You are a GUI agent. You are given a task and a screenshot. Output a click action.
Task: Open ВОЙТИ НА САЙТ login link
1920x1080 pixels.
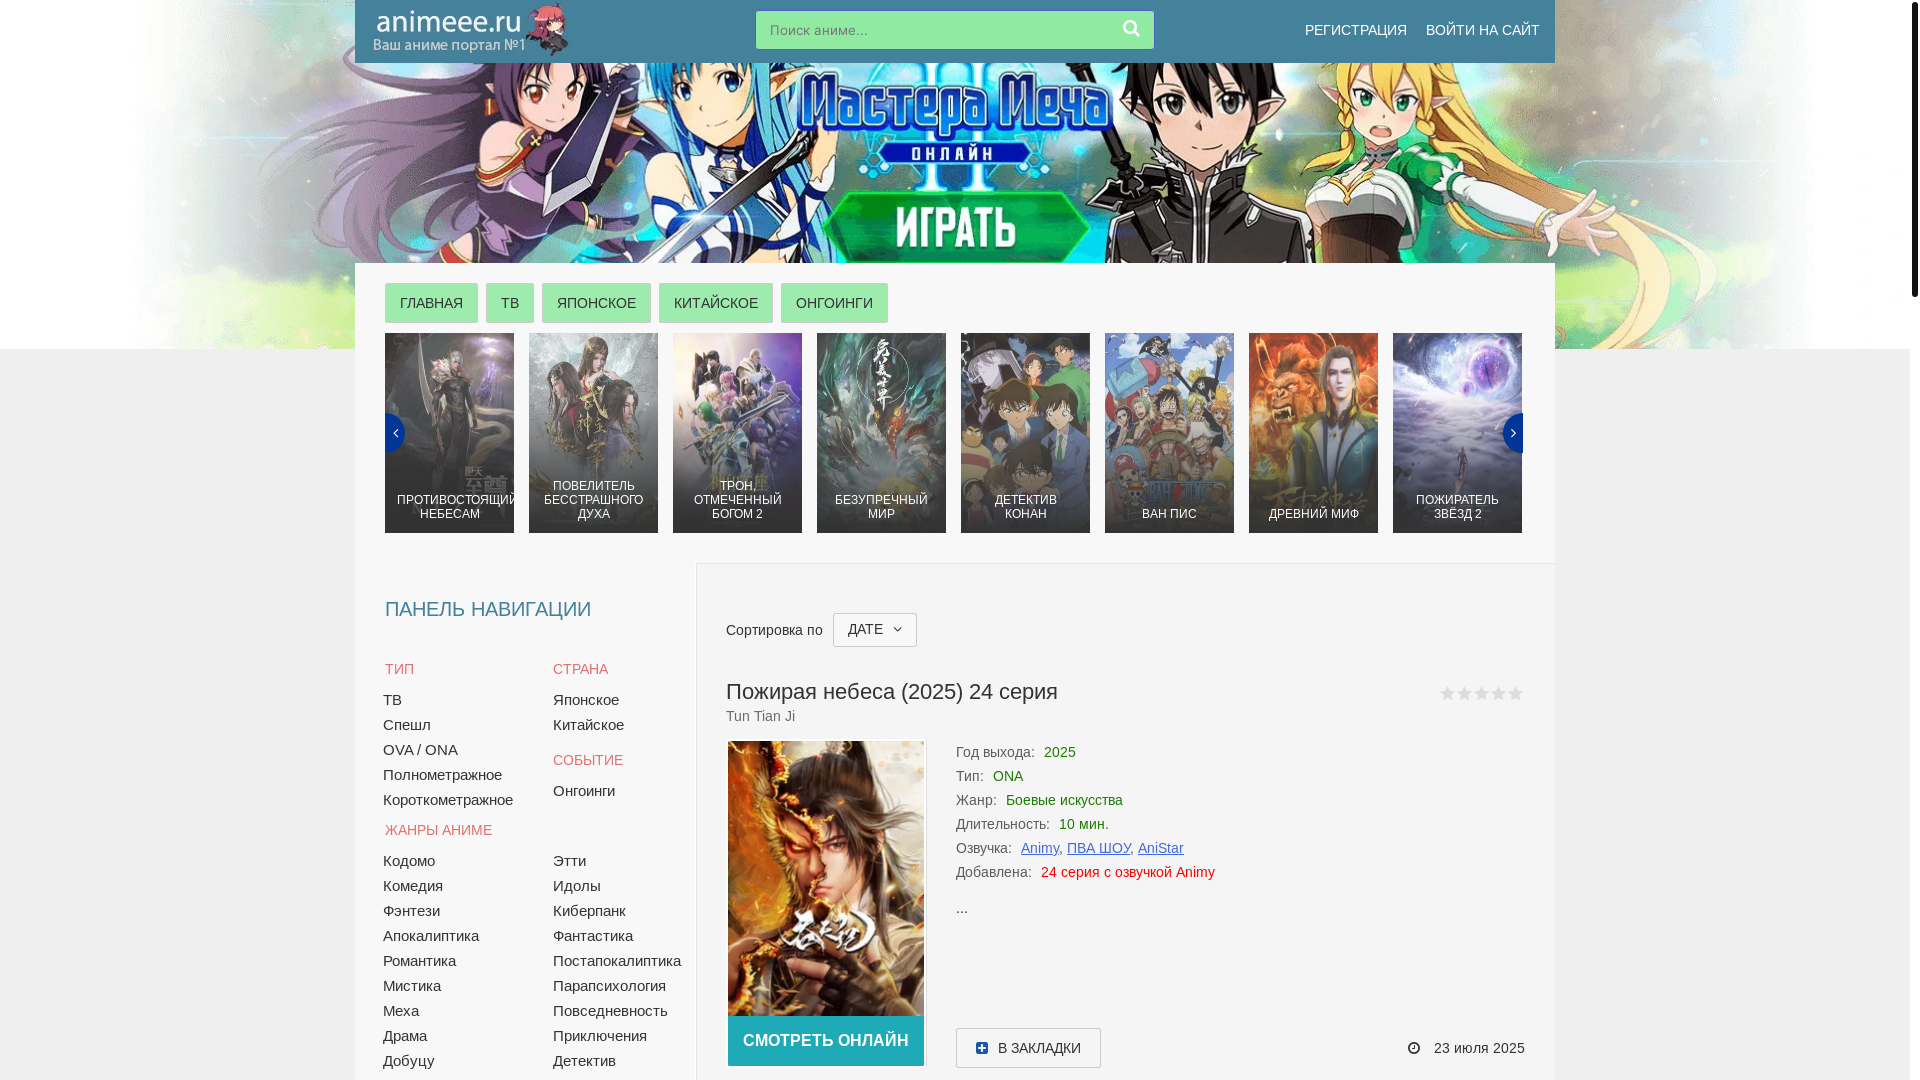1482,30
